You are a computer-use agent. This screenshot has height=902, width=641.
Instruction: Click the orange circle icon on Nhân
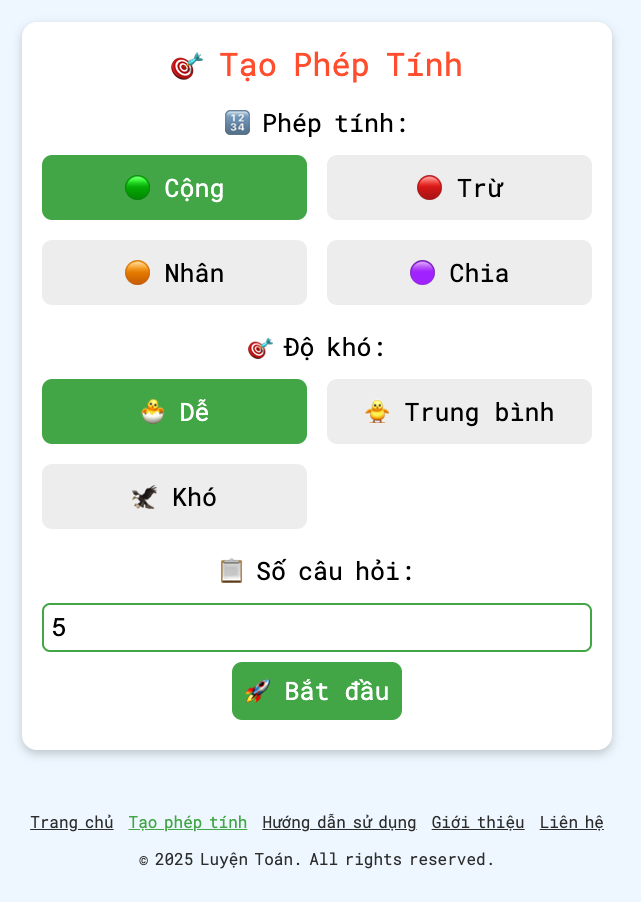[137, 273]
